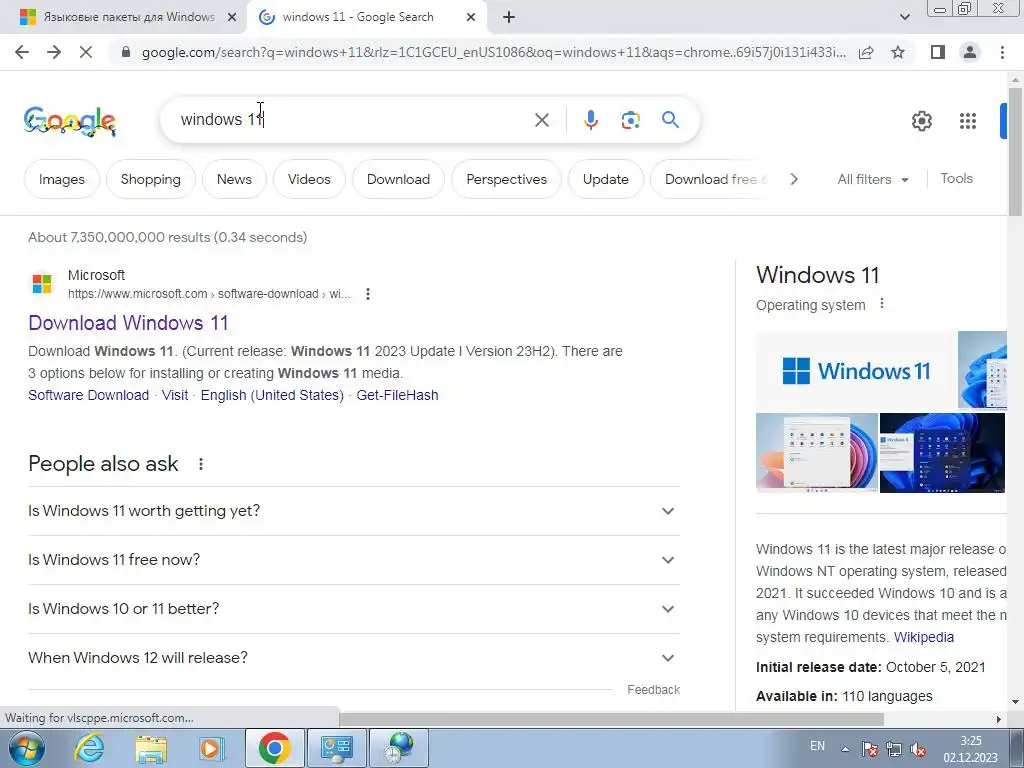Close the windows 11 Google Search tab

click(471, 18)
